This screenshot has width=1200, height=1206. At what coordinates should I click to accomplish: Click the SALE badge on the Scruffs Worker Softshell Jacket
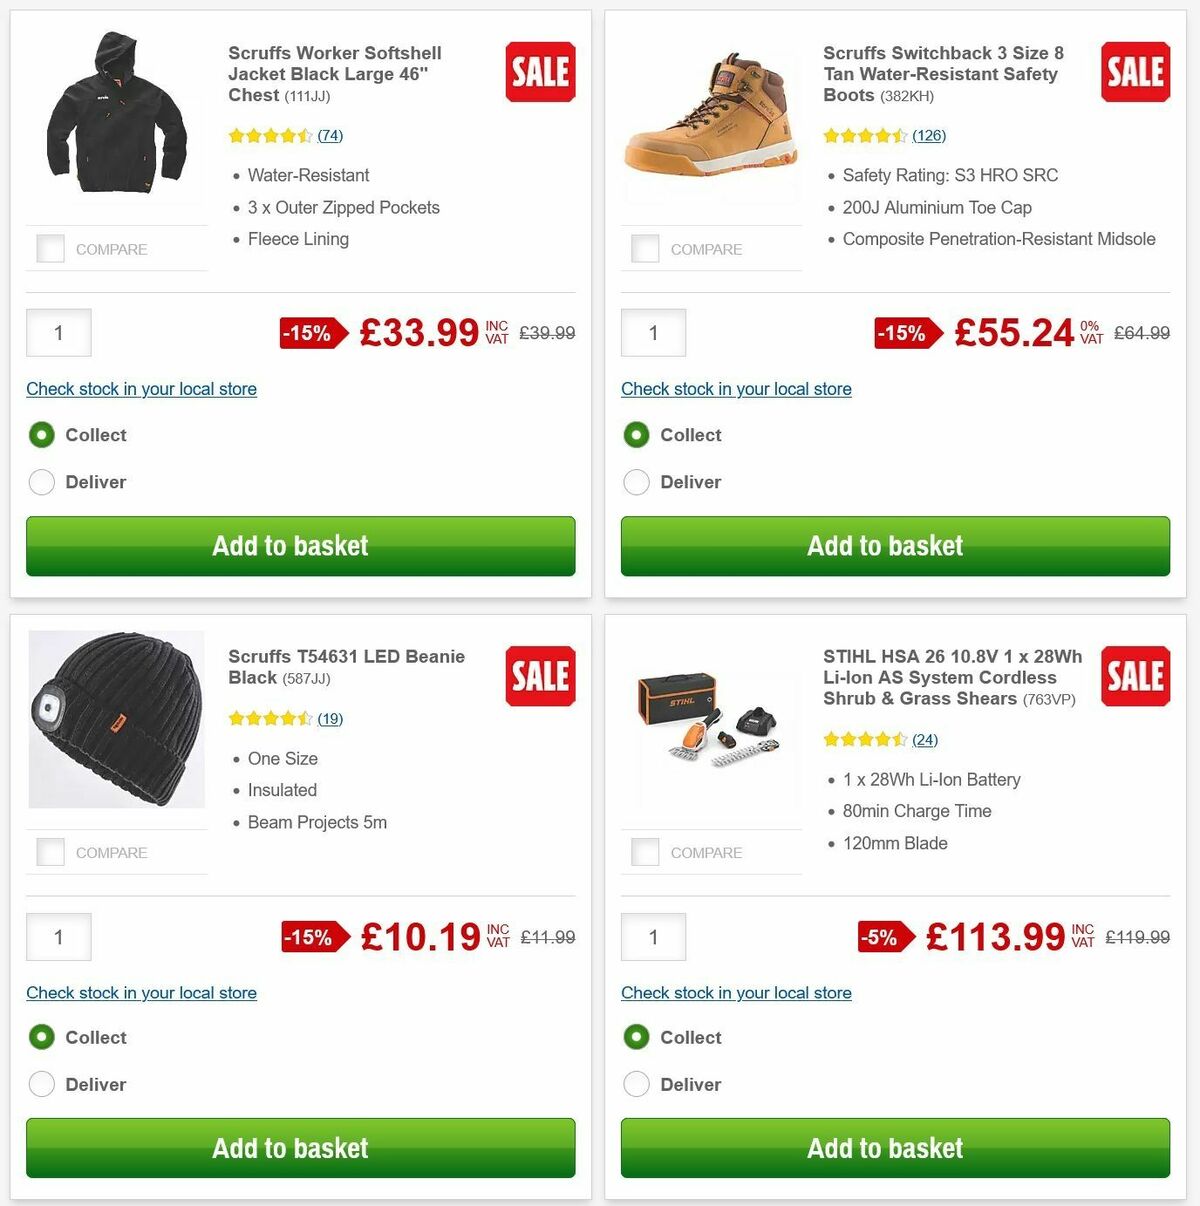pyautogui.click(x=540, y=71)
